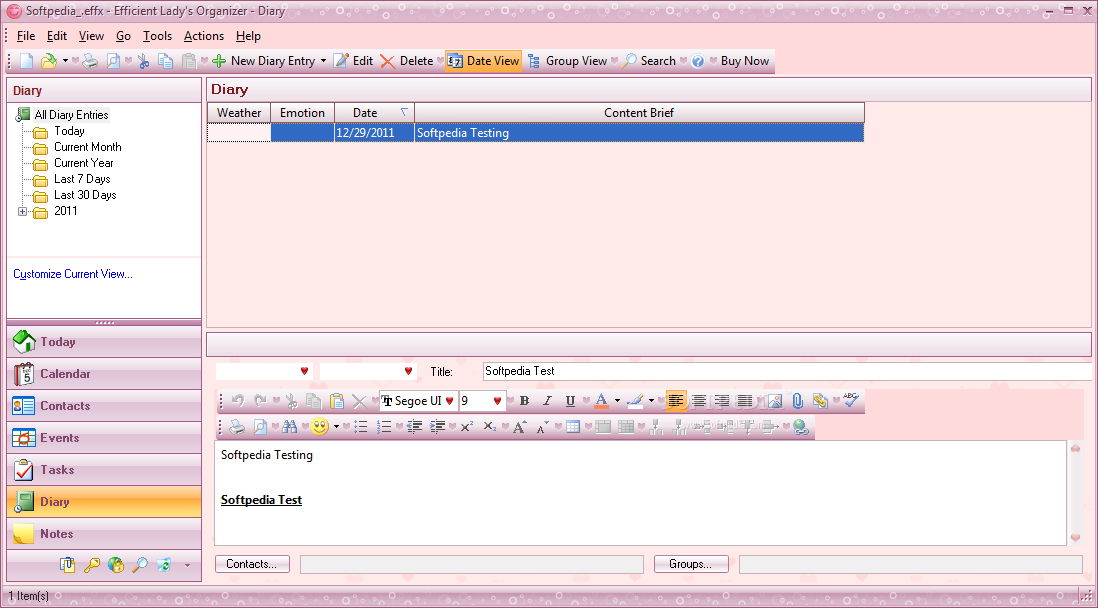Image resolution: width=1098 pixels, height=608 pixels.
Task: Insert a picture into the diary entry
Action: tap(774, 401)
